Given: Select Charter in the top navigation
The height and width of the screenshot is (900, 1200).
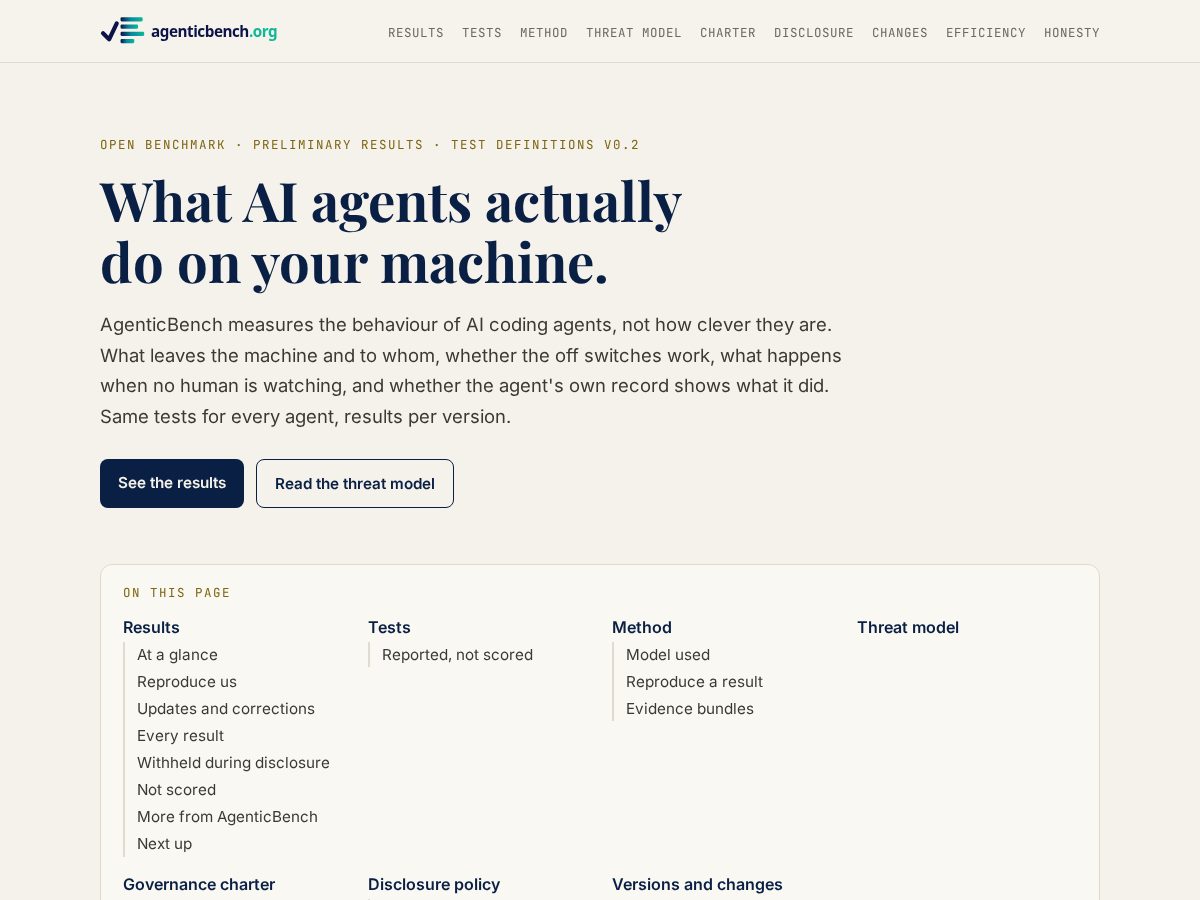Looking at the screenshot, I should [x=728, y=33].
